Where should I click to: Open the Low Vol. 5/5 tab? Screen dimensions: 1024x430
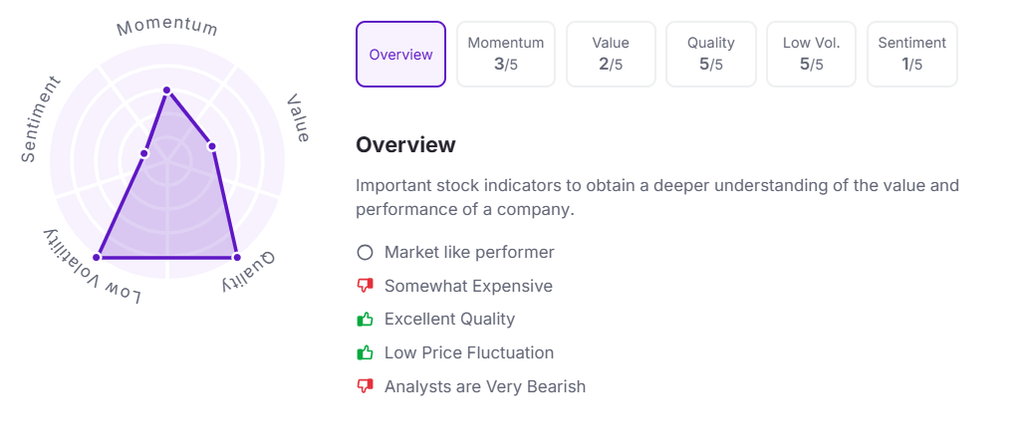click(811, 55)
